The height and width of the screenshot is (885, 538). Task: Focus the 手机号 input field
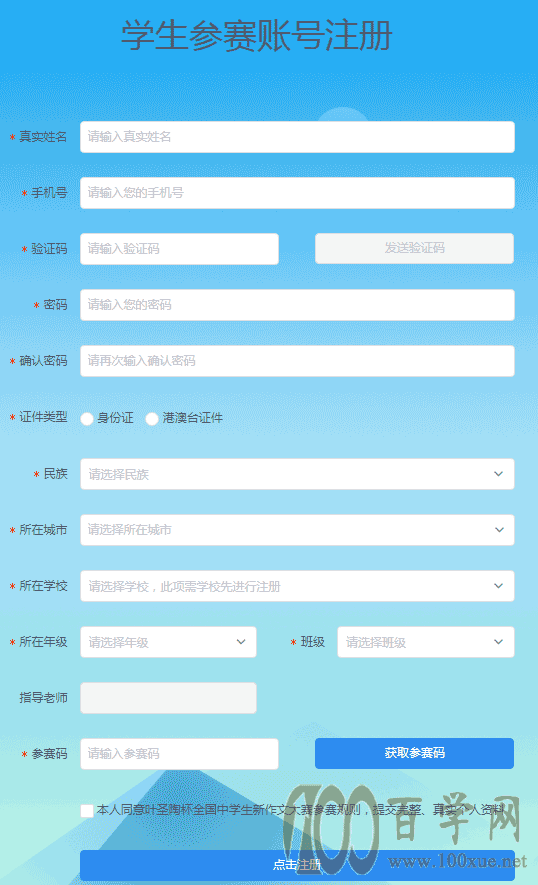coord(297,192)
